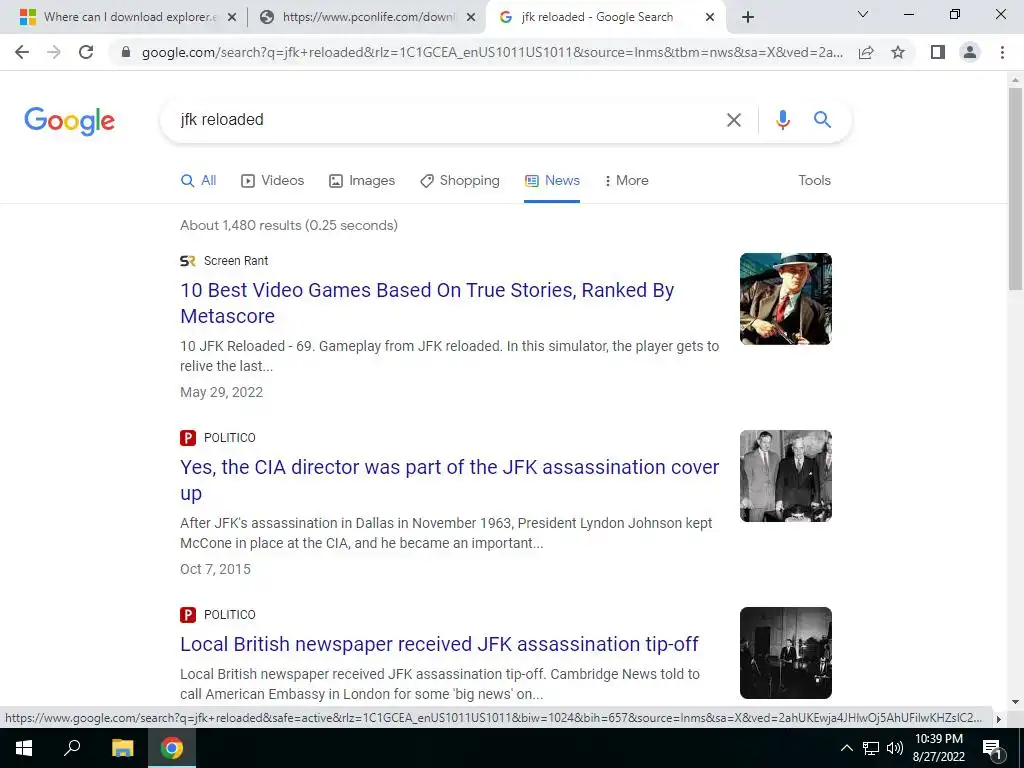Close the jfk reloaded Google Search tab
1024x768 pixels.
coord(710,18)
